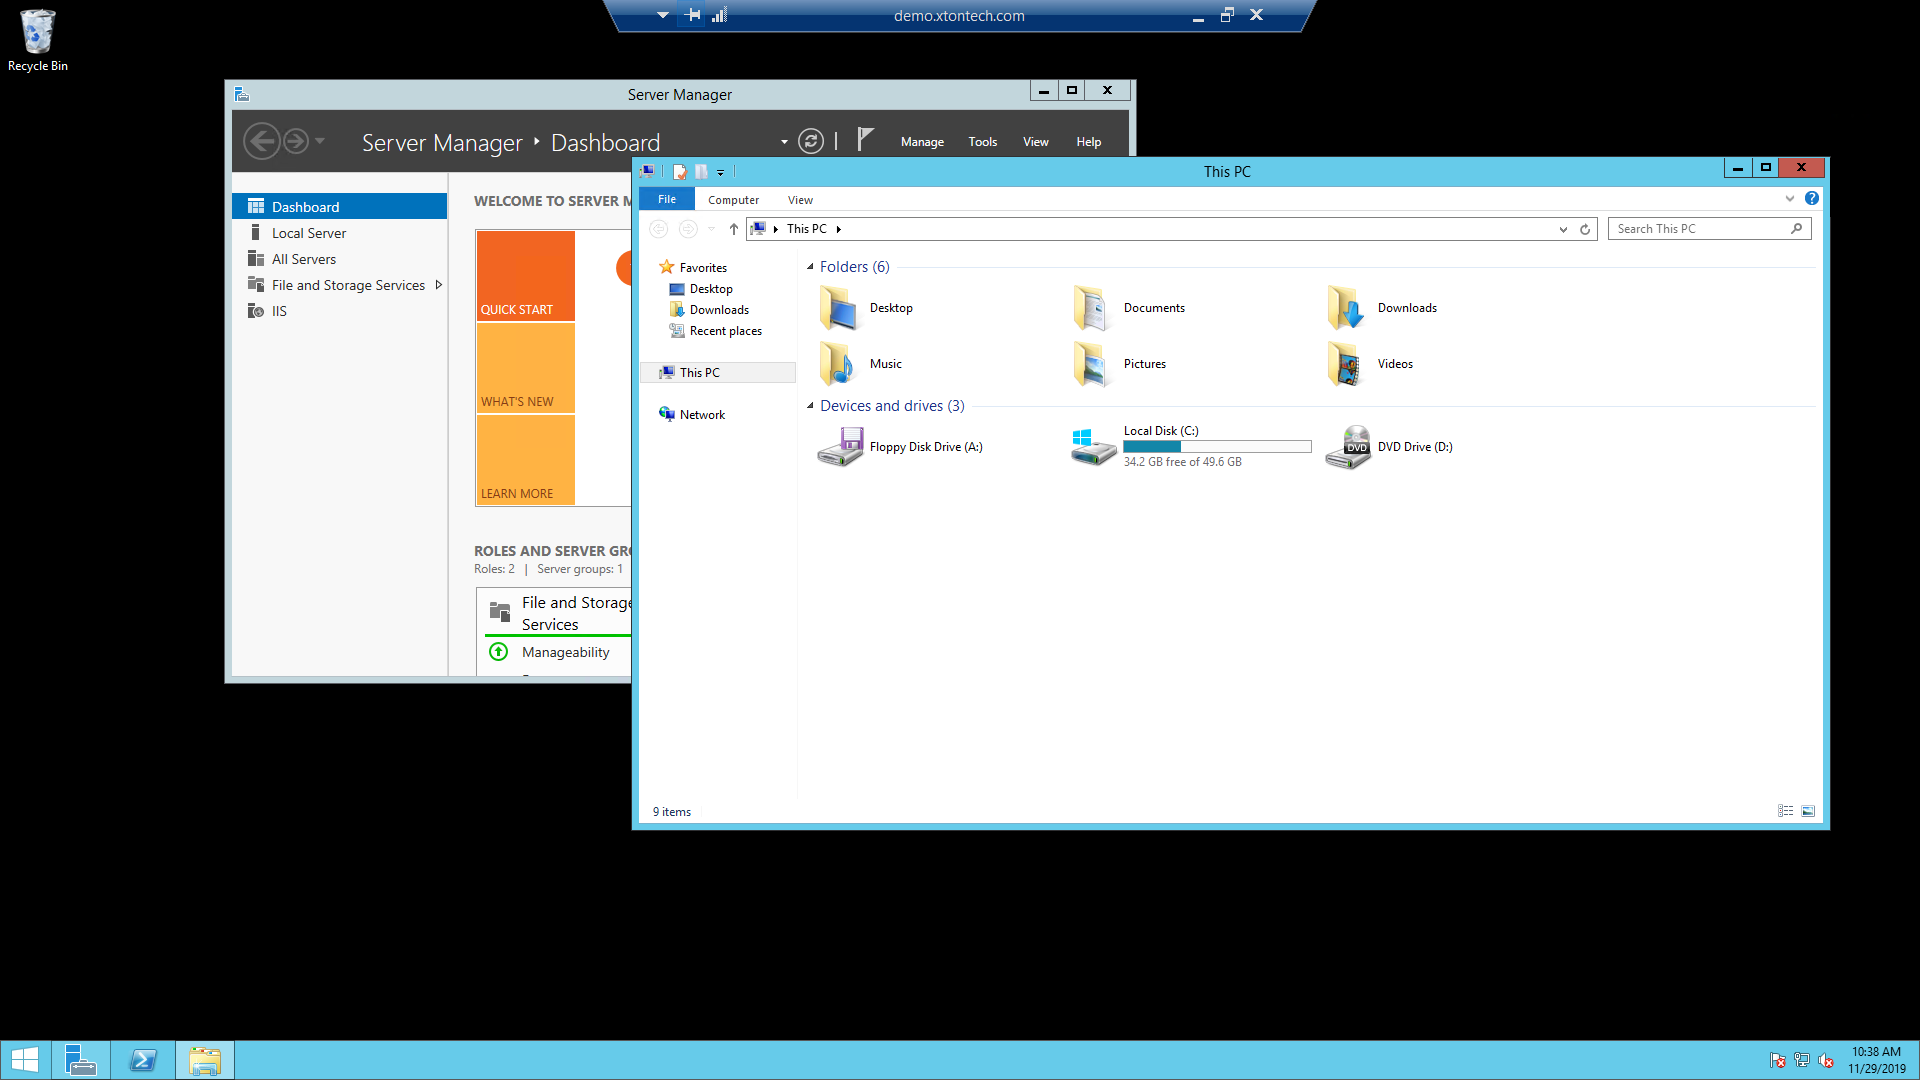Click the Up arrow in Explorer navigation

733,229
